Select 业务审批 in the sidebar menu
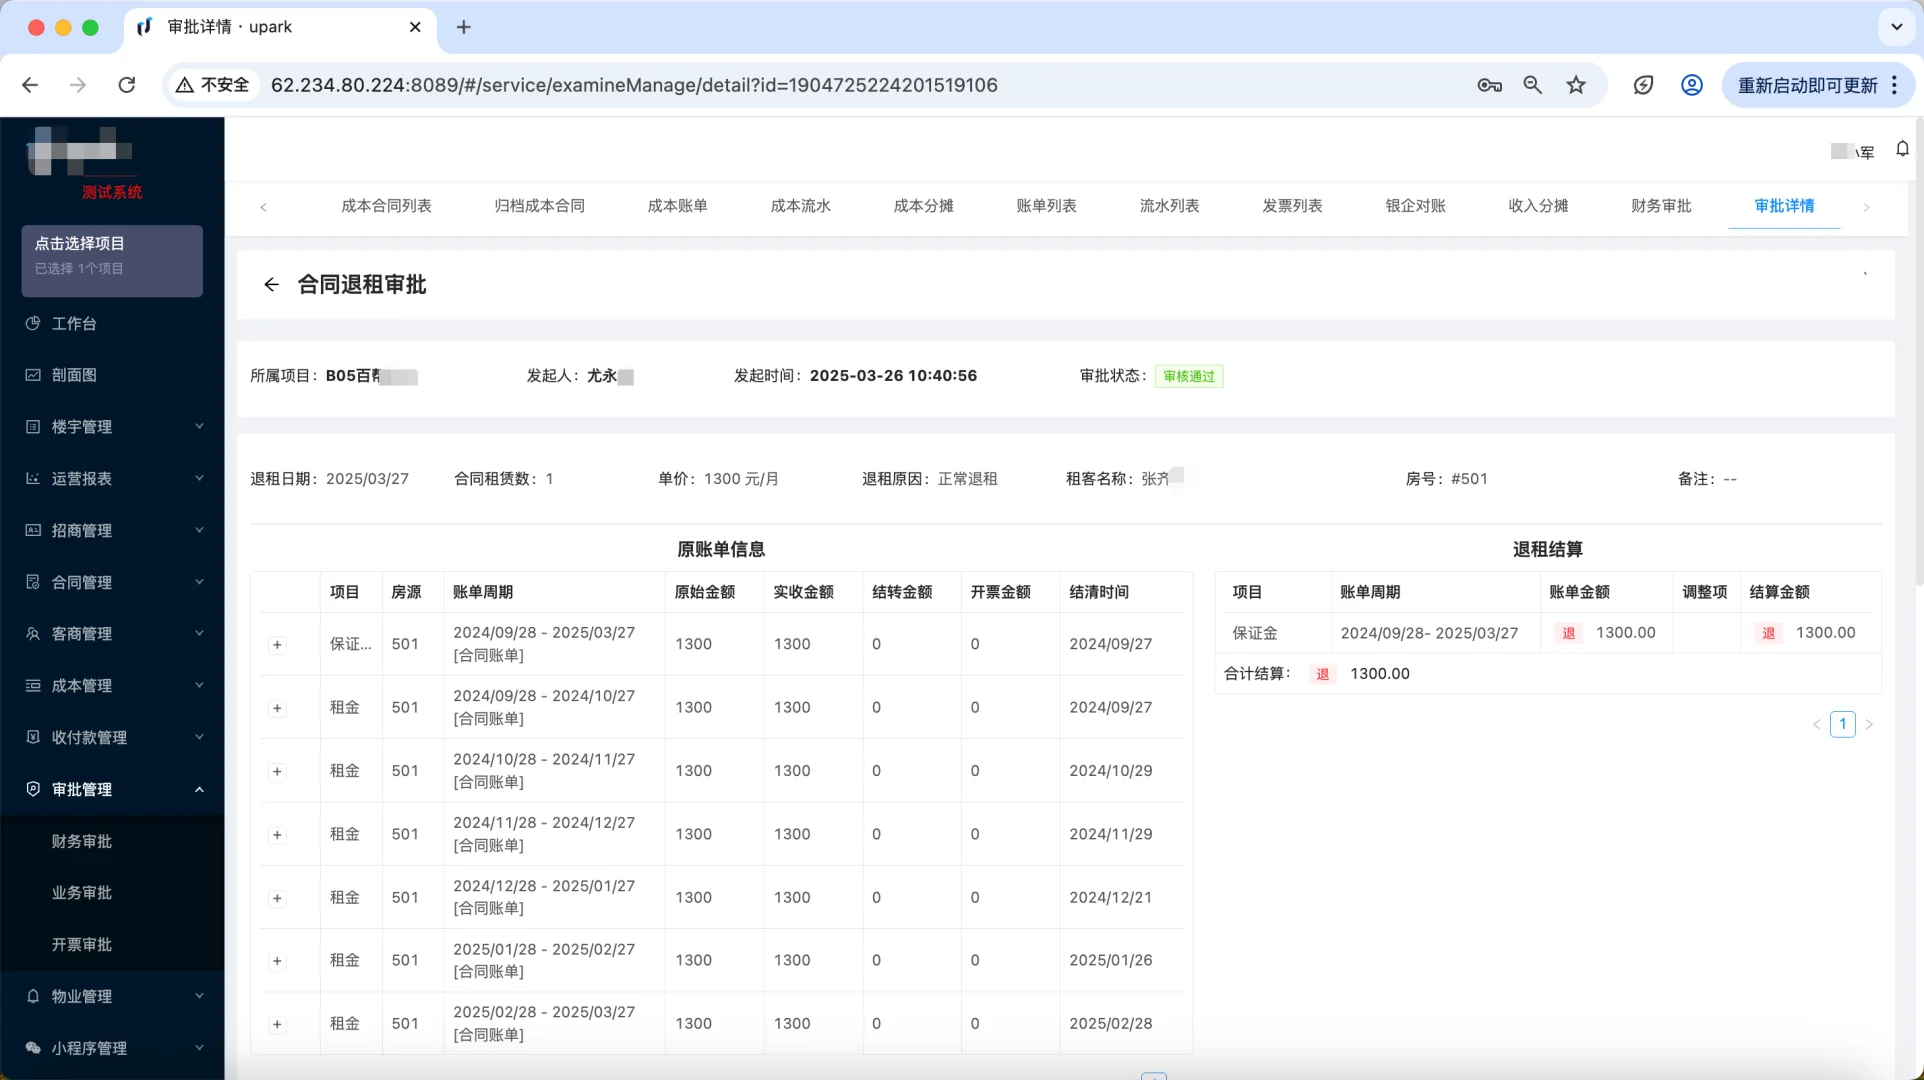The height and width of the screenshot is (1080, 1924). tap(82, 893)
